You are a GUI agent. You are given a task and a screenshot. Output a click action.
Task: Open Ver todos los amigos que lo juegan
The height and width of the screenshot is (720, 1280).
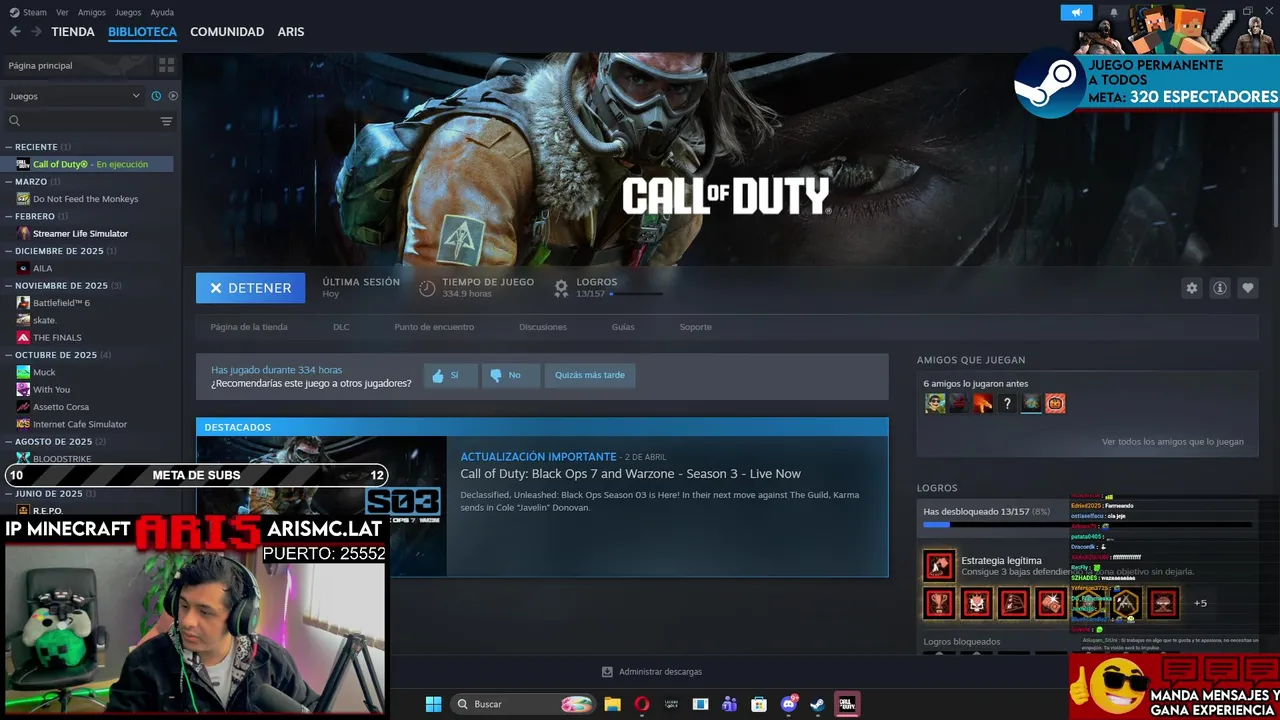click(1173, 442)
